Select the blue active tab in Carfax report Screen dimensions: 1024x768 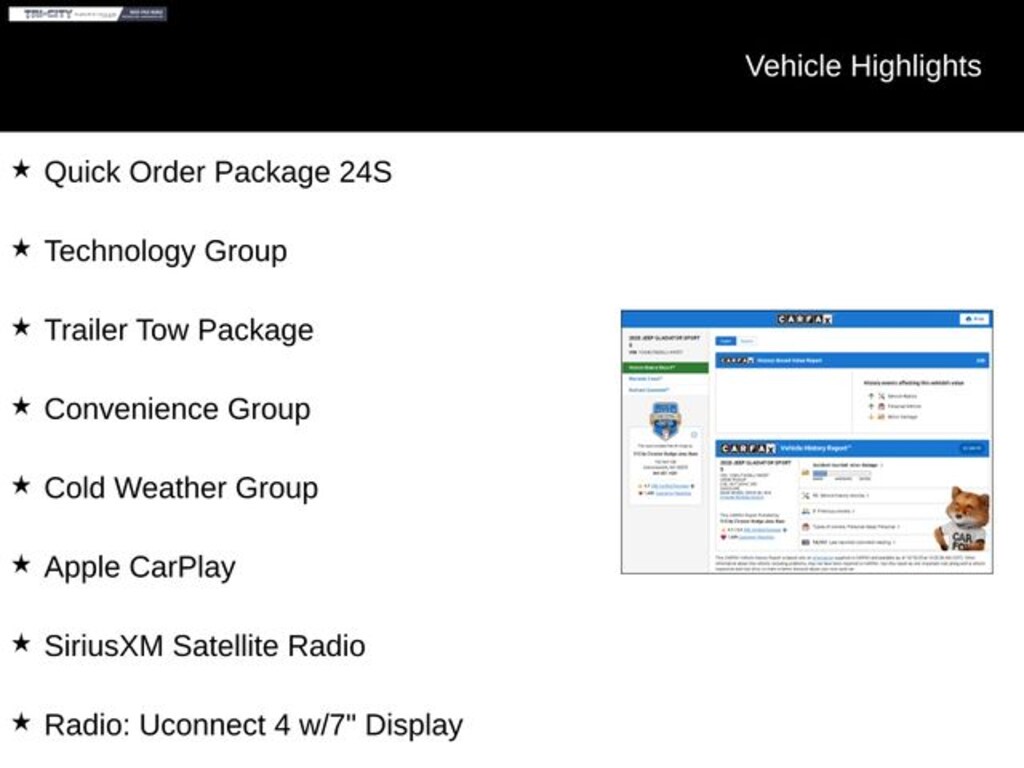pyautogui.click(x=726, y=341)
